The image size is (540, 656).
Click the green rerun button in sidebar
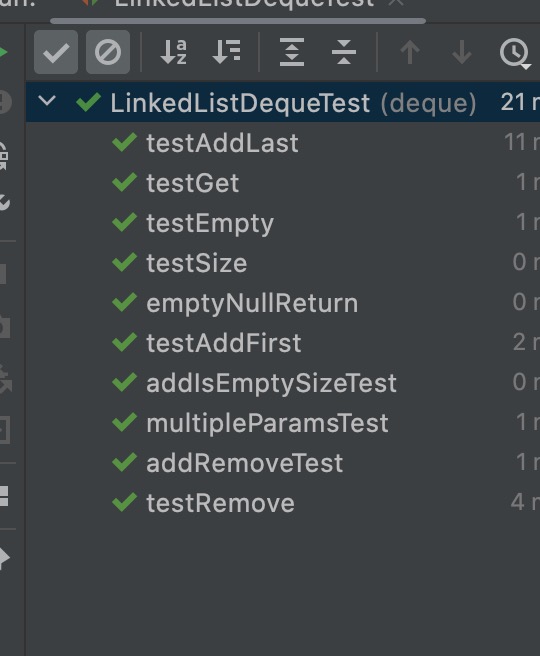coord(3,52)
